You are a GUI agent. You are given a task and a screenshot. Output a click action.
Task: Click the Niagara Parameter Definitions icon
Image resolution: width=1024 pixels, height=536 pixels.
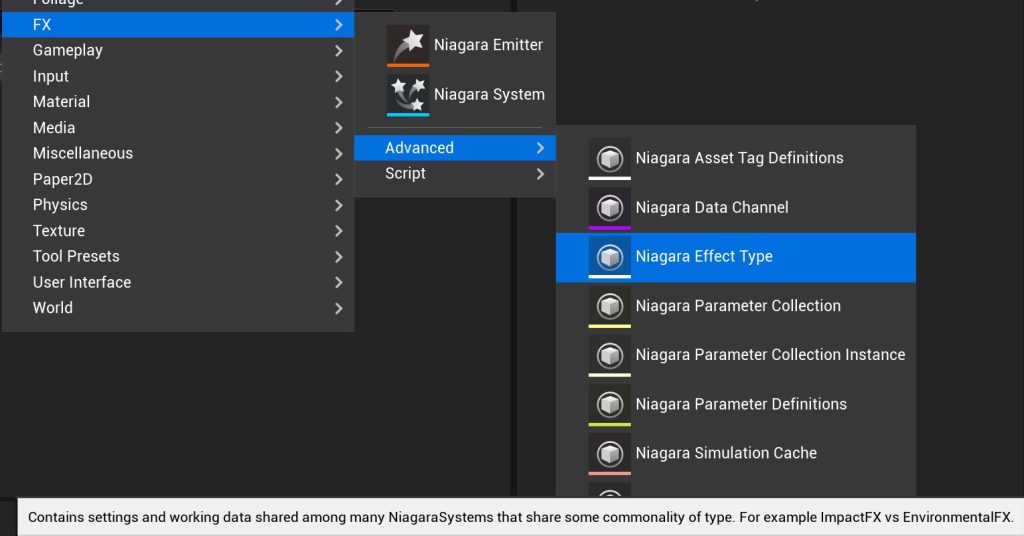coord(609,404)
